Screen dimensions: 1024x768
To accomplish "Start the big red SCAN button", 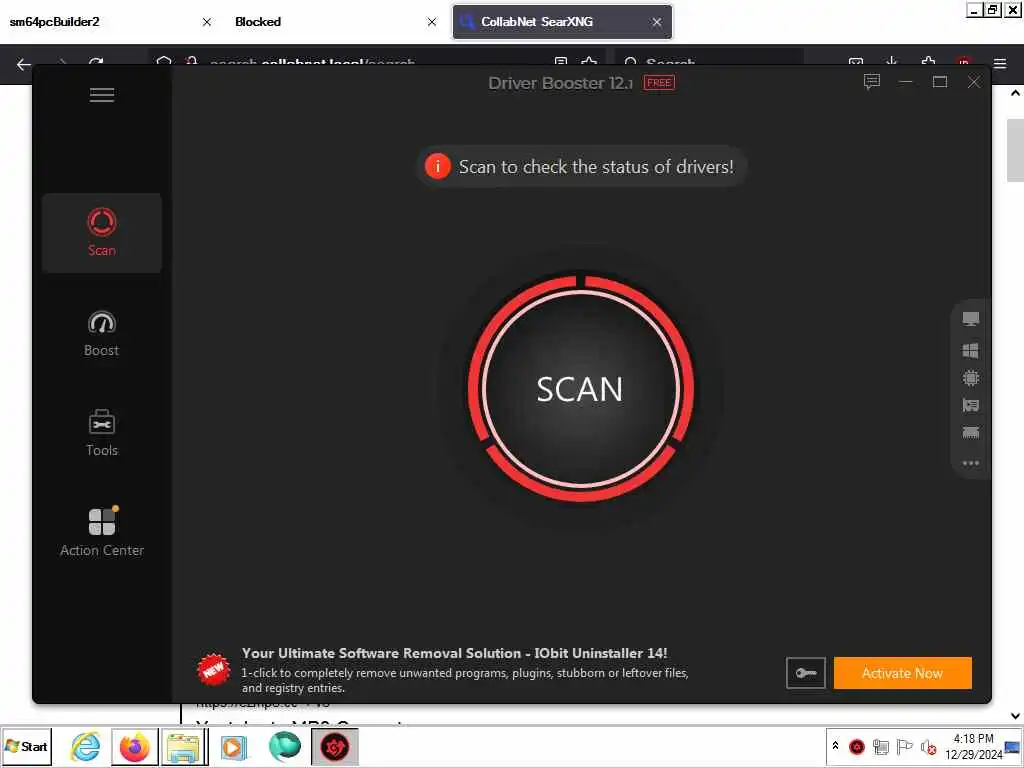I will click(580, 389).
